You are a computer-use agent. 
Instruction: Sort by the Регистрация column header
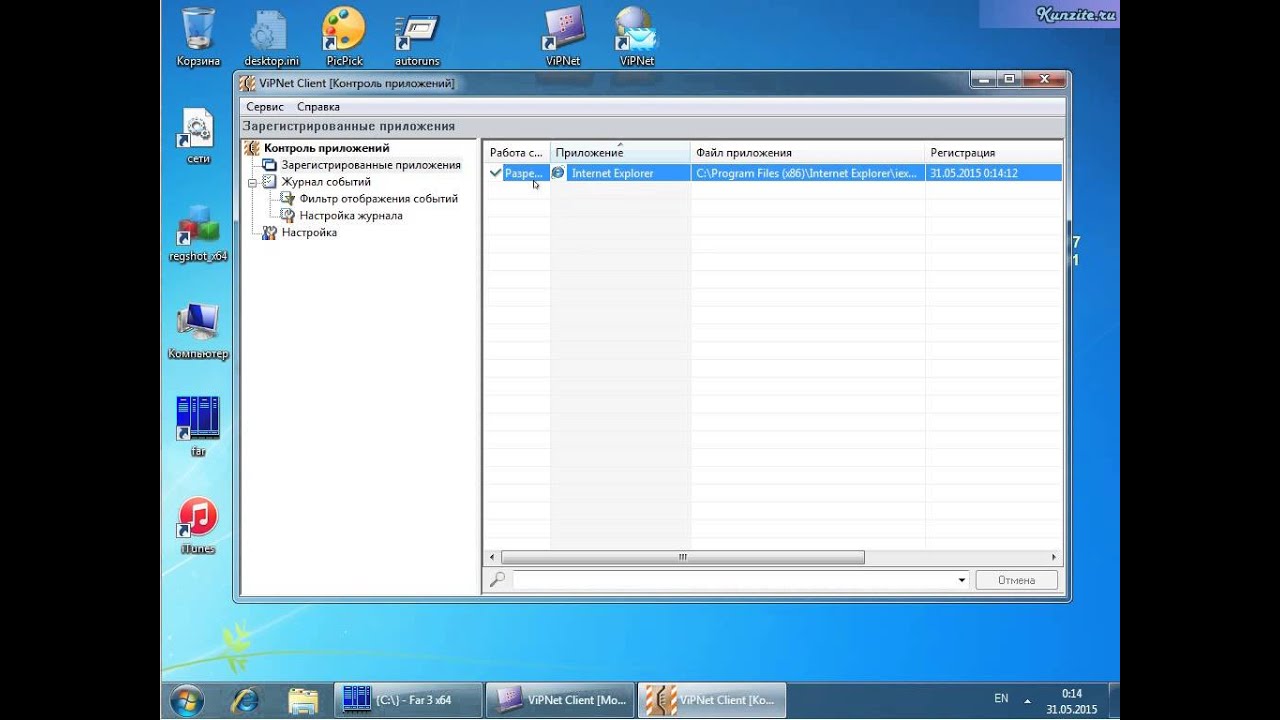pos(994,153)
